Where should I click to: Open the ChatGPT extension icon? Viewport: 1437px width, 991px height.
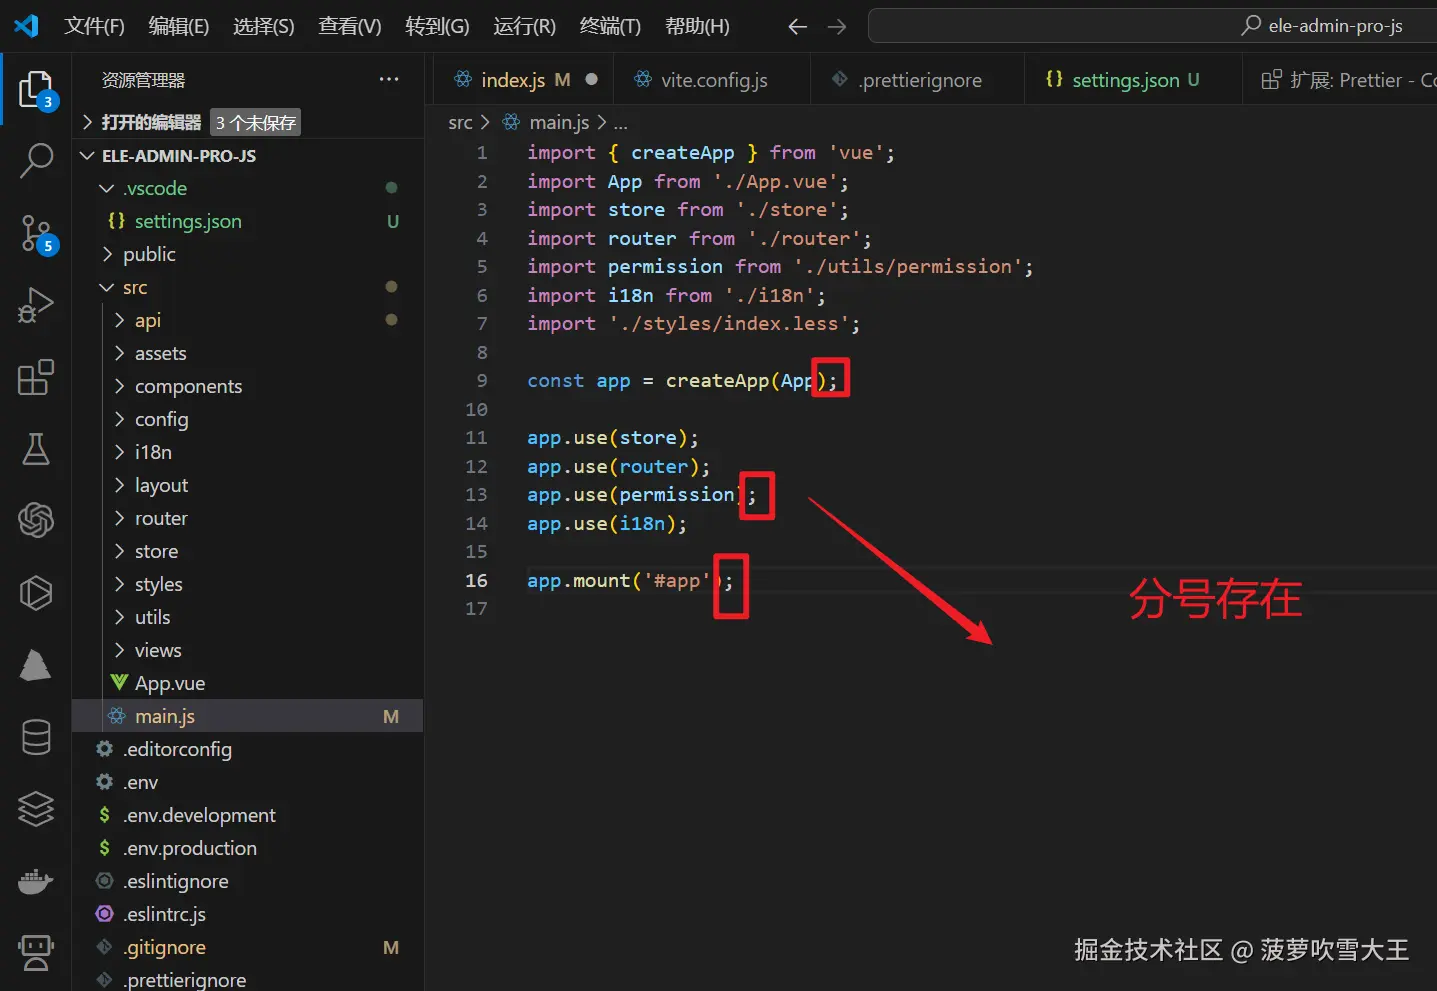tap(36, 520)
